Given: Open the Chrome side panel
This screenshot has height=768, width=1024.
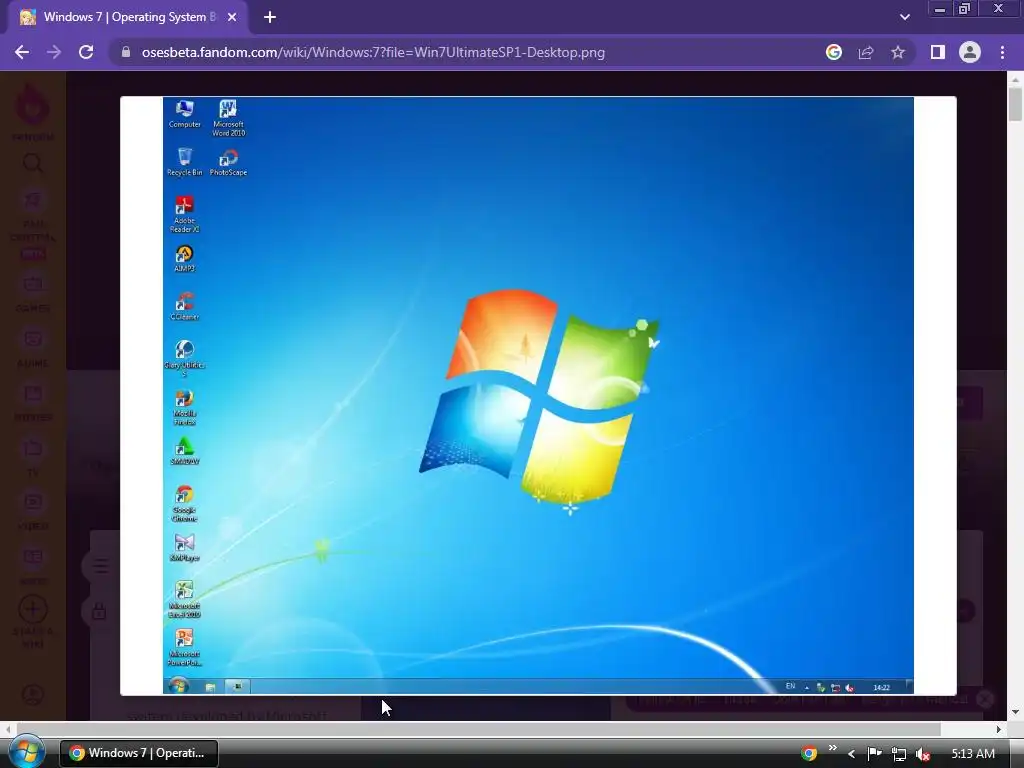Looking at the screenshot, I should pyautogui.click(x=938, y=52).
